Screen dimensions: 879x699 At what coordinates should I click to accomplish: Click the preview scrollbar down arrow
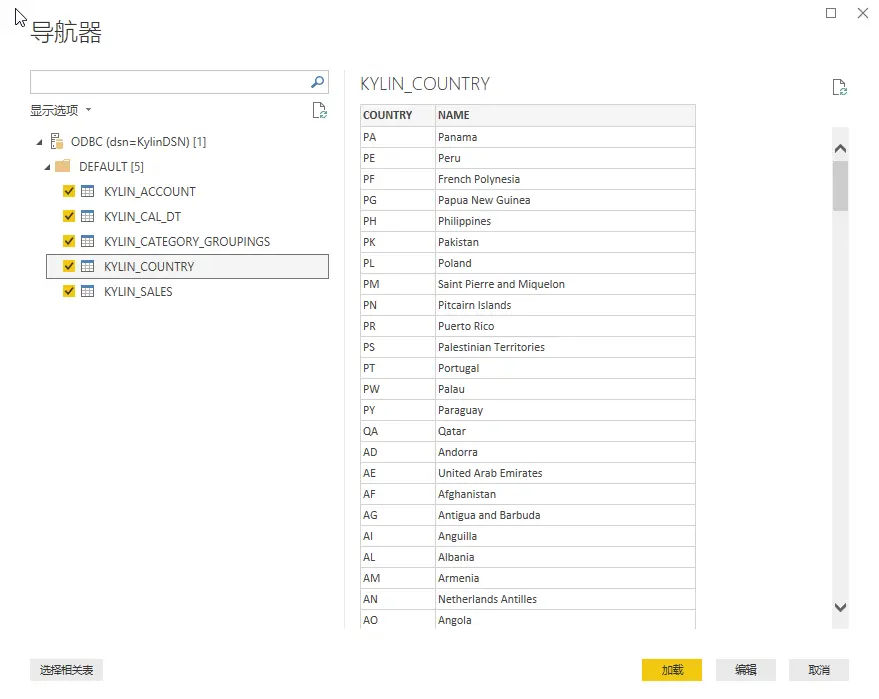click(x=840, y=607)
